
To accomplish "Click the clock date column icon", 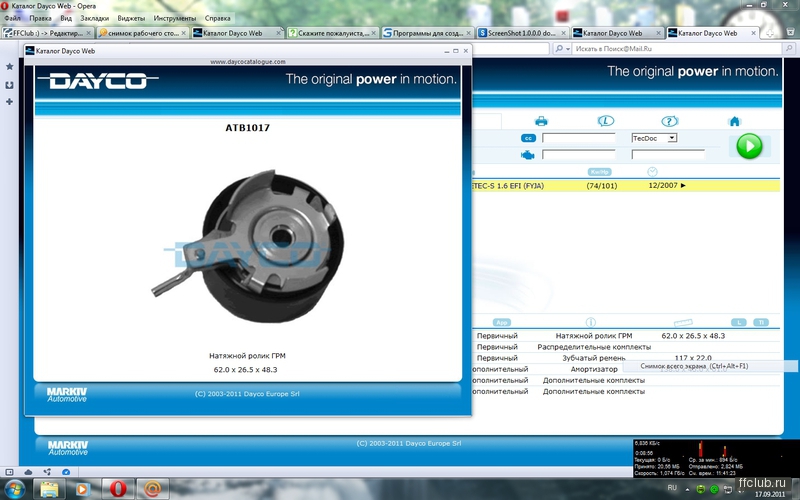I will point(652,172).
